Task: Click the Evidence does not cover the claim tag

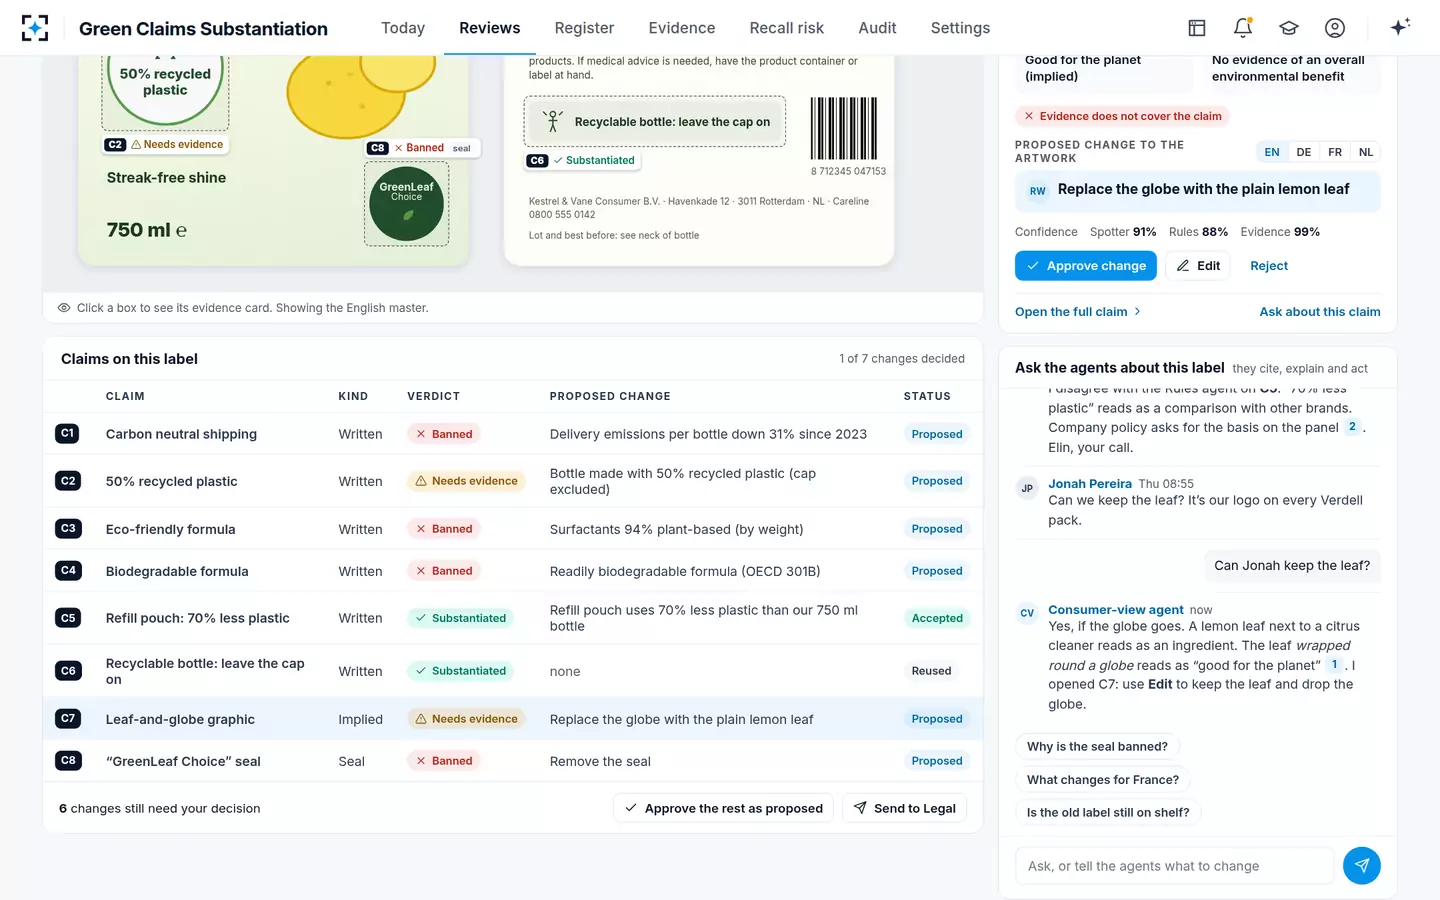Action: pyautogui.click(x=1121, y=116)
